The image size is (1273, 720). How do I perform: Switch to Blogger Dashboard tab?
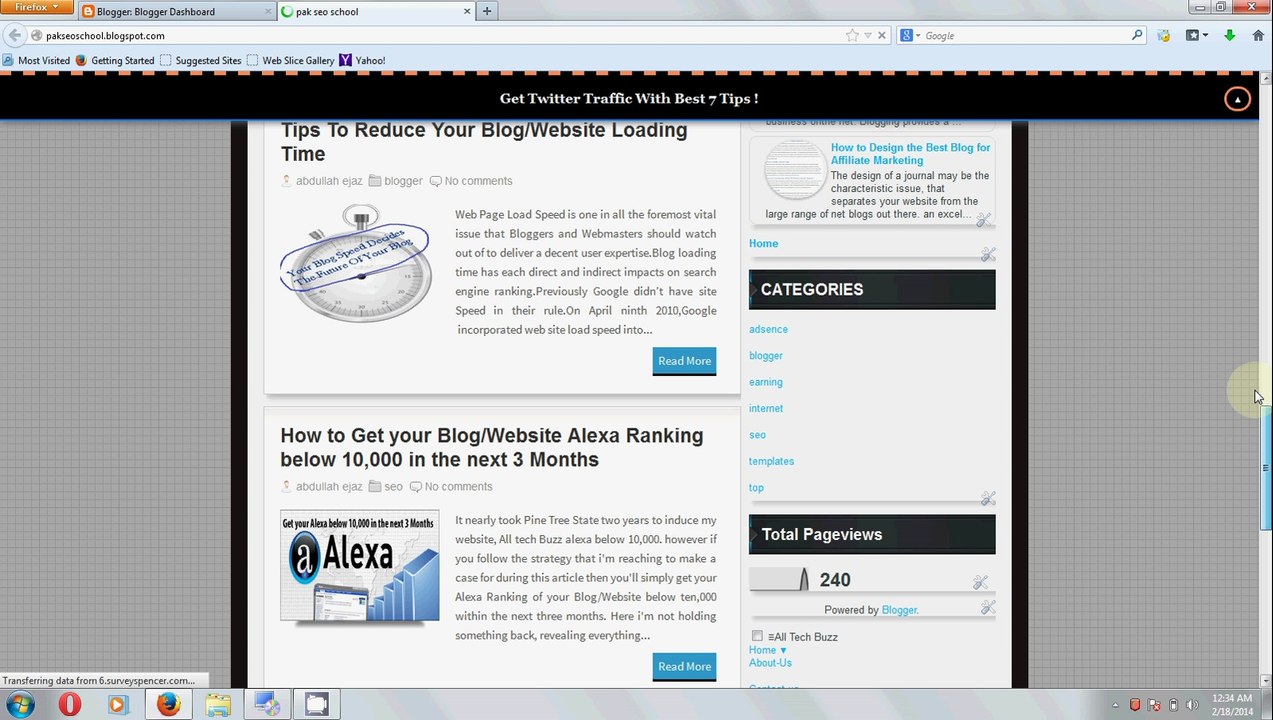[x=176, y=12]
